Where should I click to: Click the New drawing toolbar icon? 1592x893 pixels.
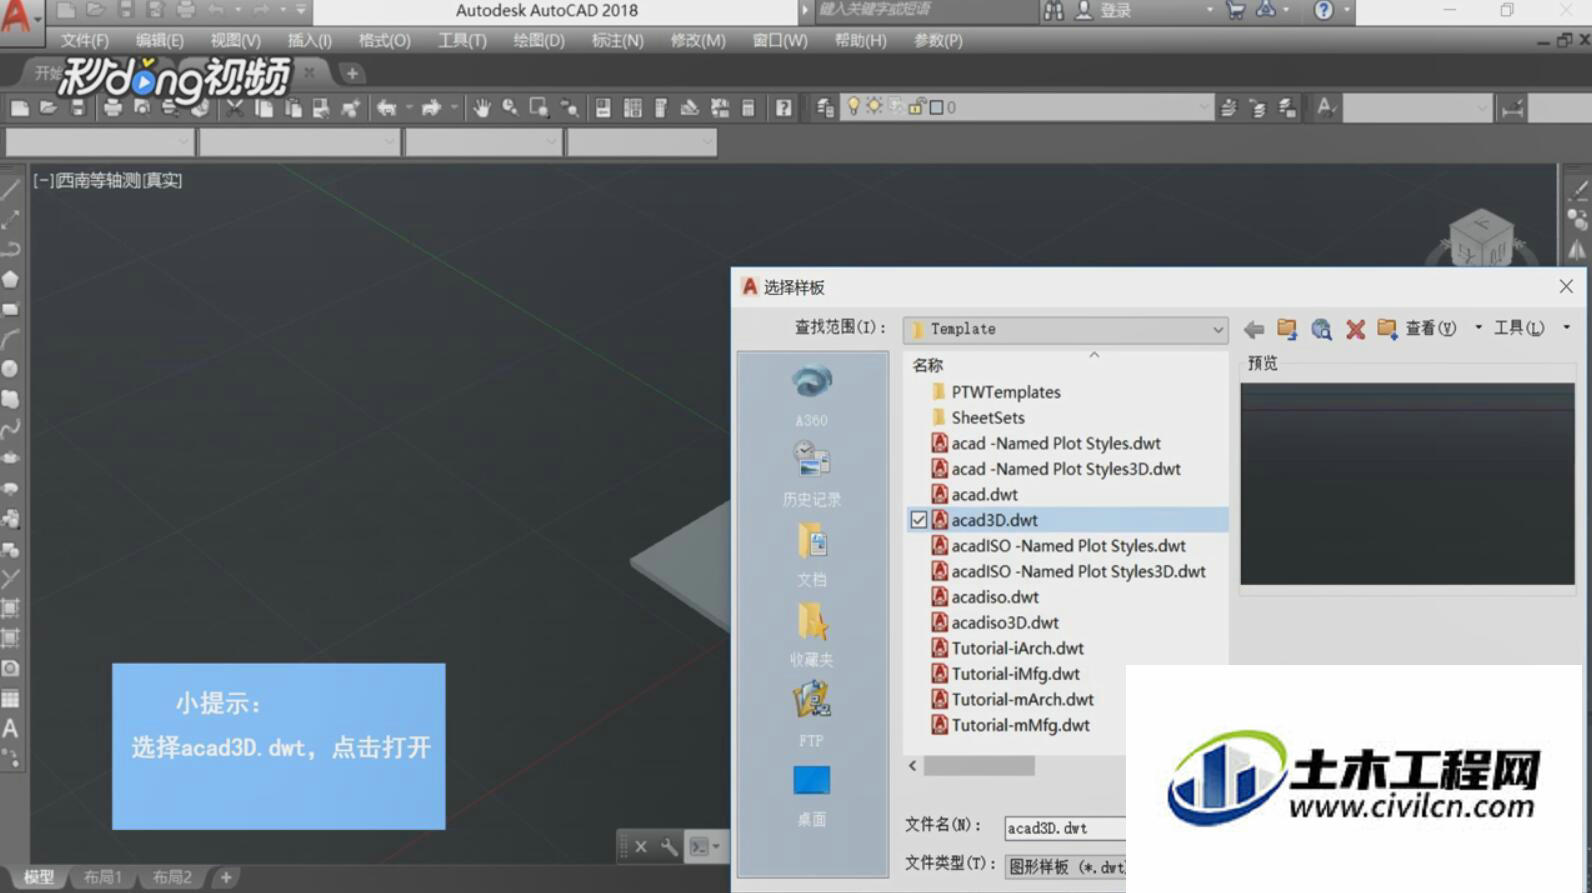coord(19,108)
